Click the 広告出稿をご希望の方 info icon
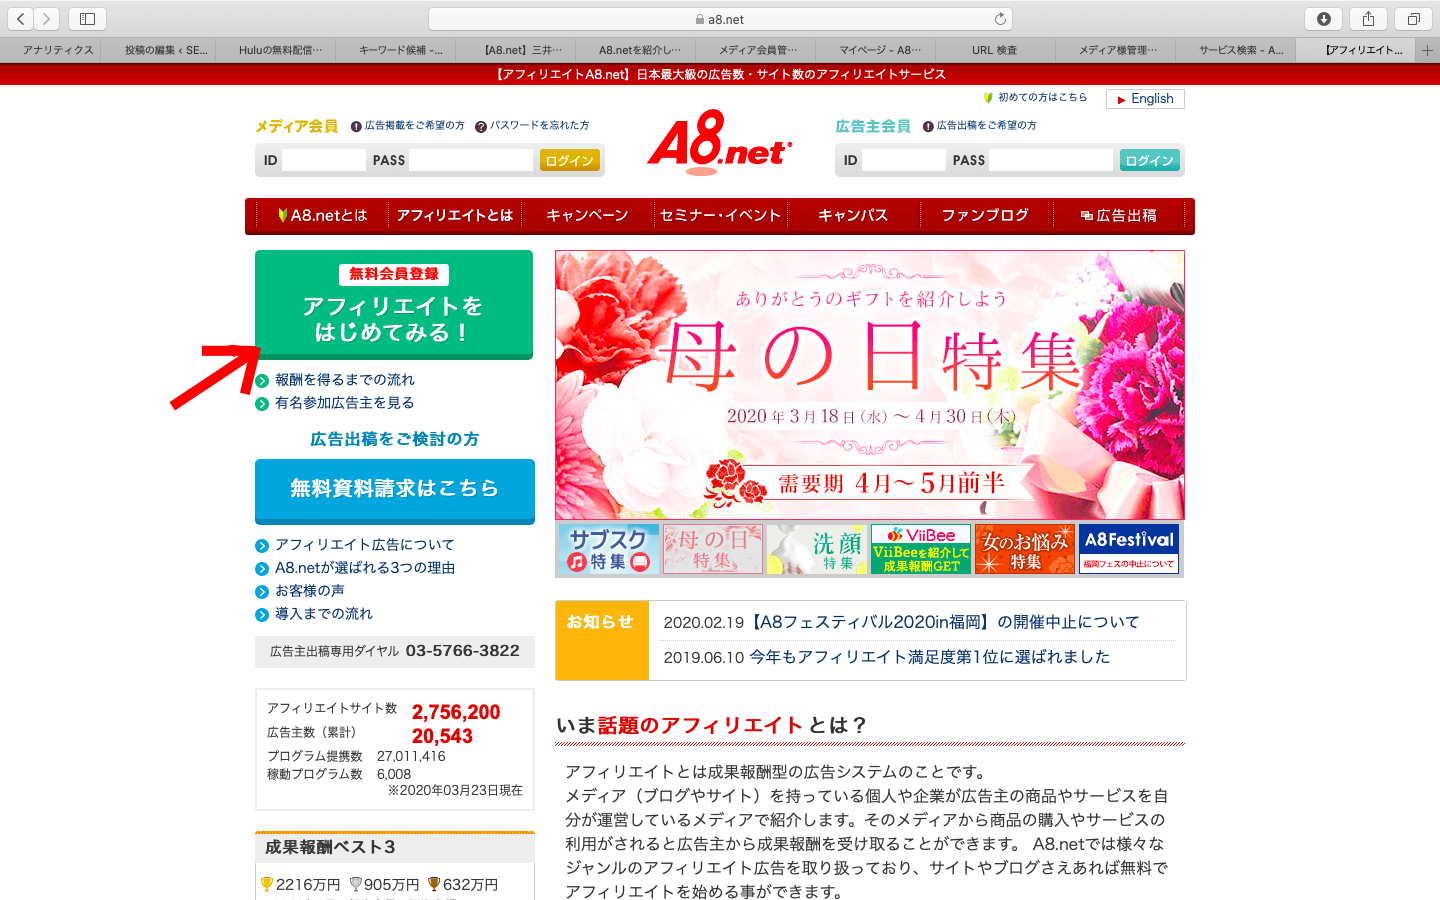 pyautogui.click(x=928, y=127)
